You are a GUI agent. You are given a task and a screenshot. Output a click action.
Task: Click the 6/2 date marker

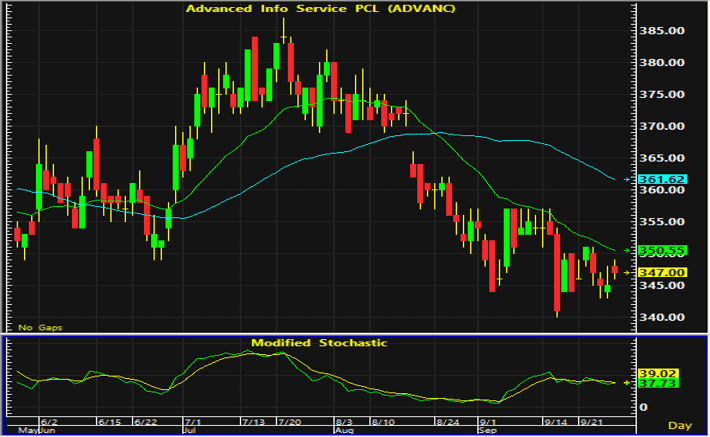coord(48,422)
